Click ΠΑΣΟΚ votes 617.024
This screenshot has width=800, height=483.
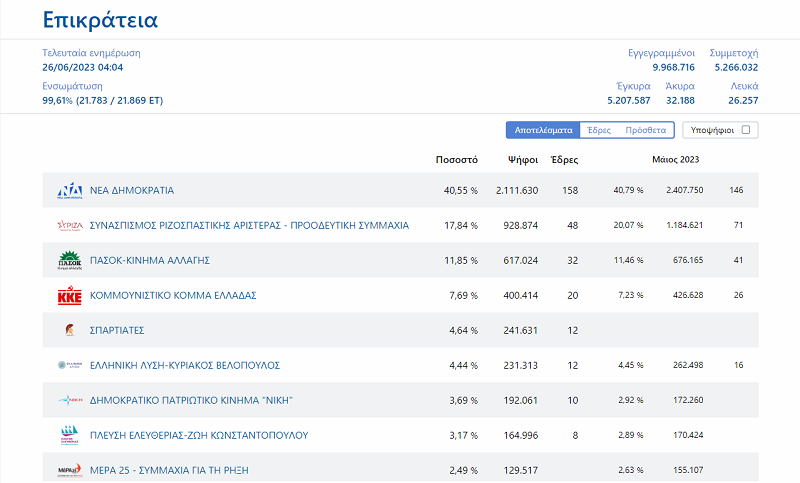tap(520, 260)
